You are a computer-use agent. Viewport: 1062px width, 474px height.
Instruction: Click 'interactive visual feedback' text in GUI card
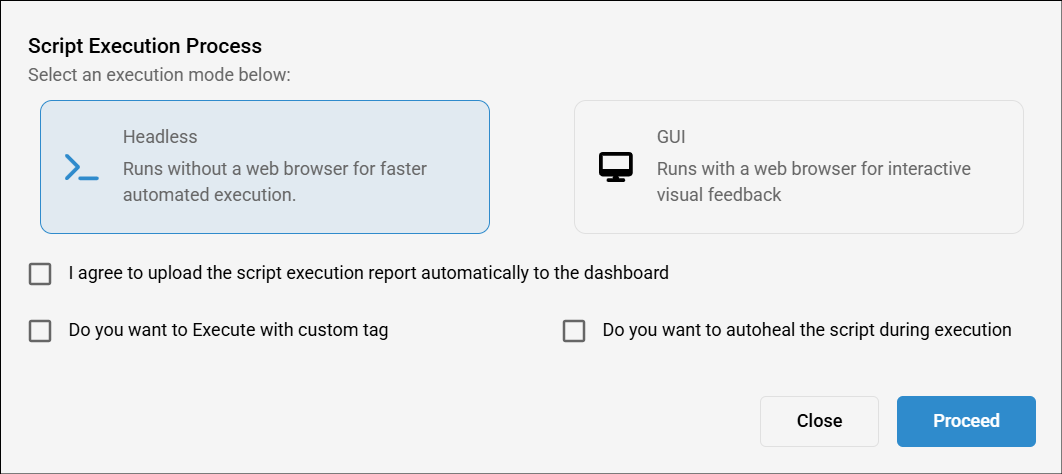click(x=718, y=195)
